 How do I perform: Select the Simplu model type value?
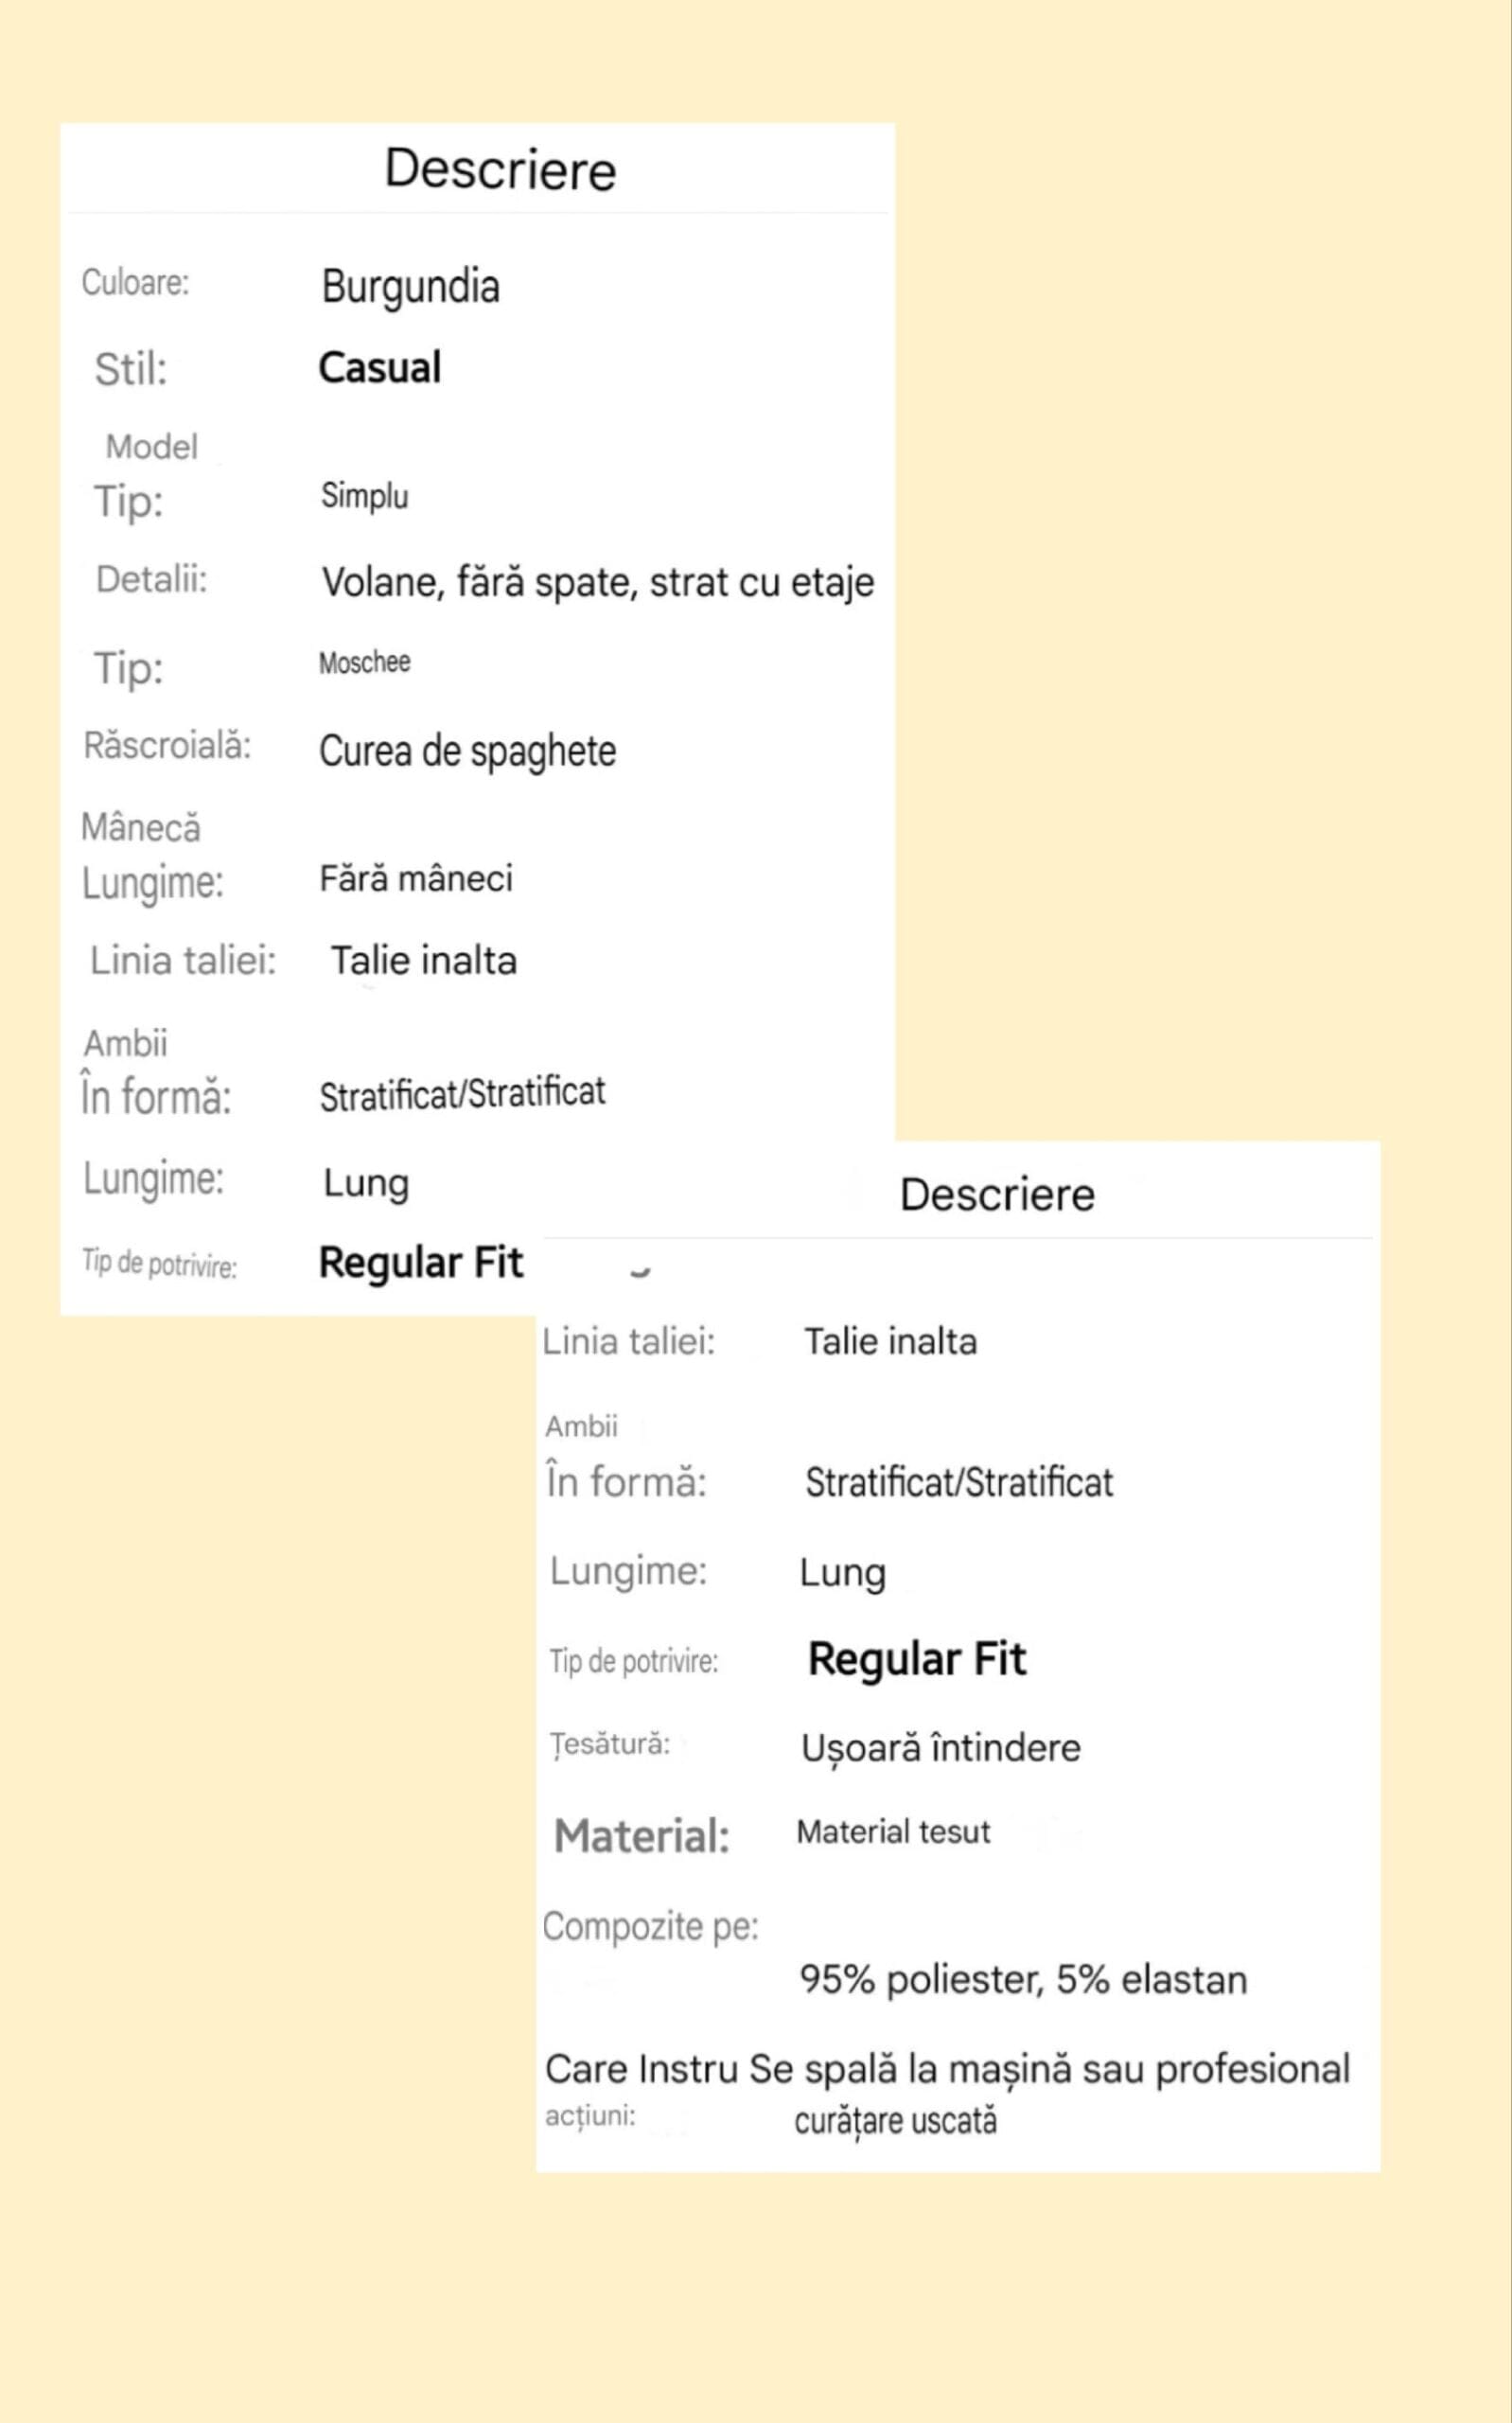364,496
